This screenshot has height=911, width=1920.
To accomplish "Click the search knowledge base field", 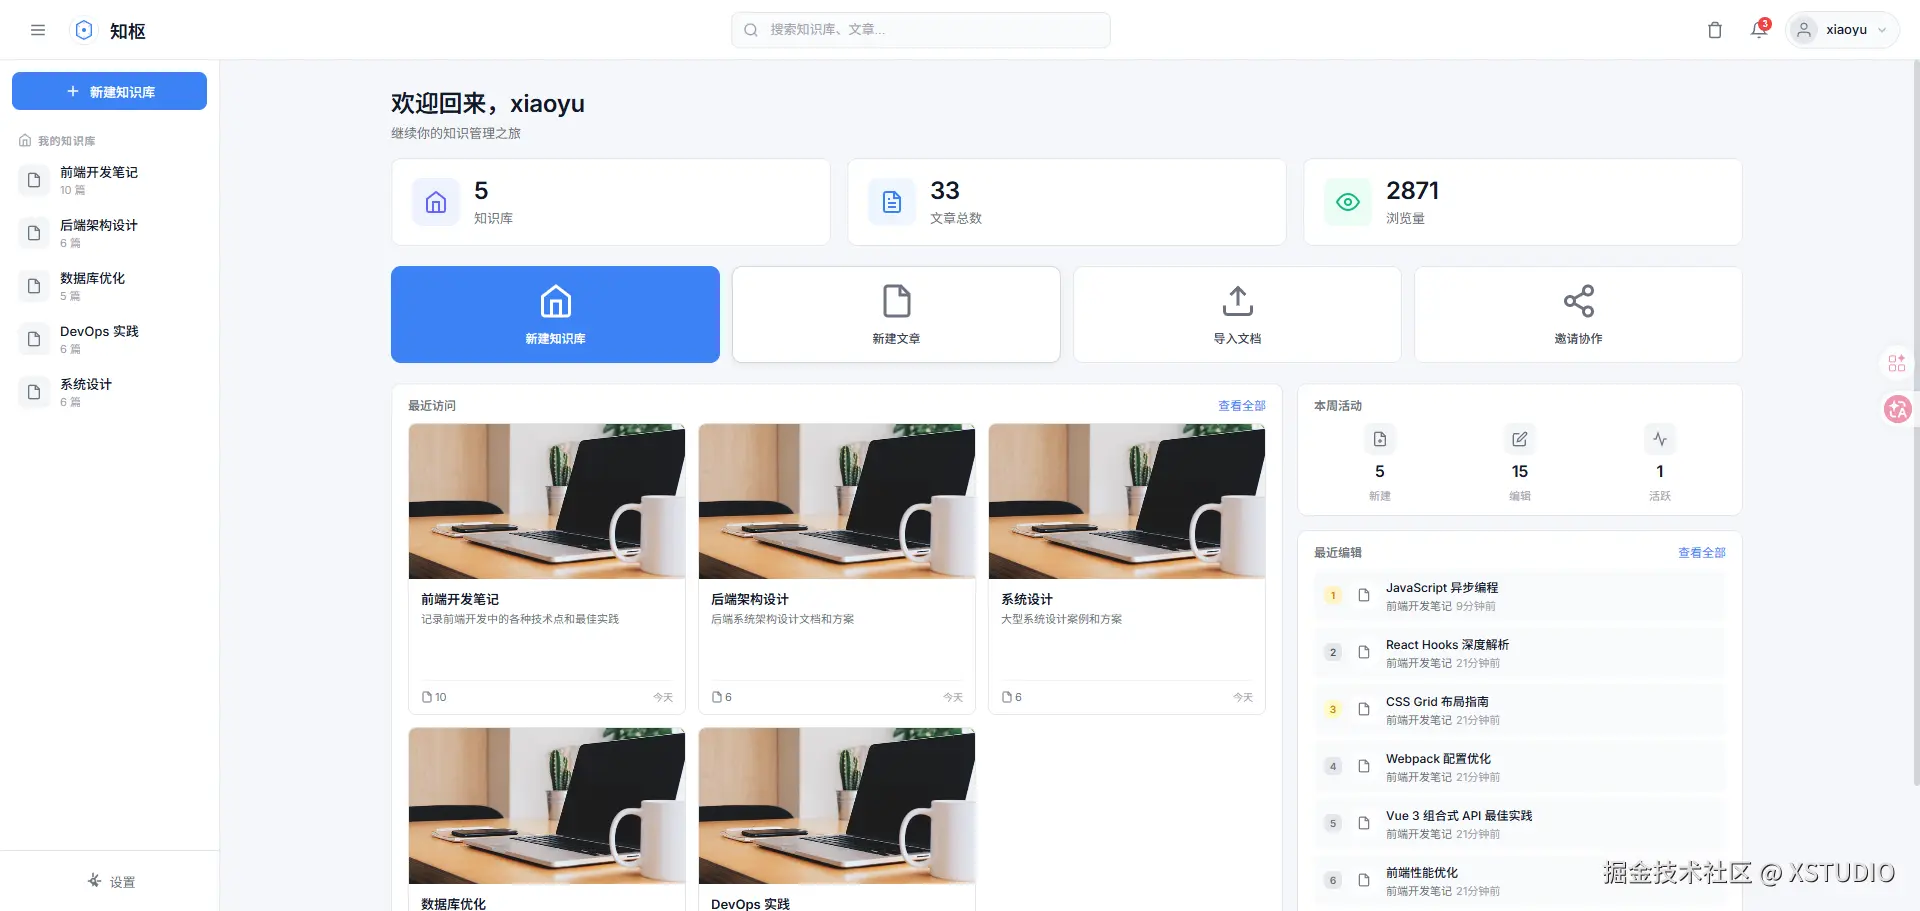I will (x=920, y=30).
